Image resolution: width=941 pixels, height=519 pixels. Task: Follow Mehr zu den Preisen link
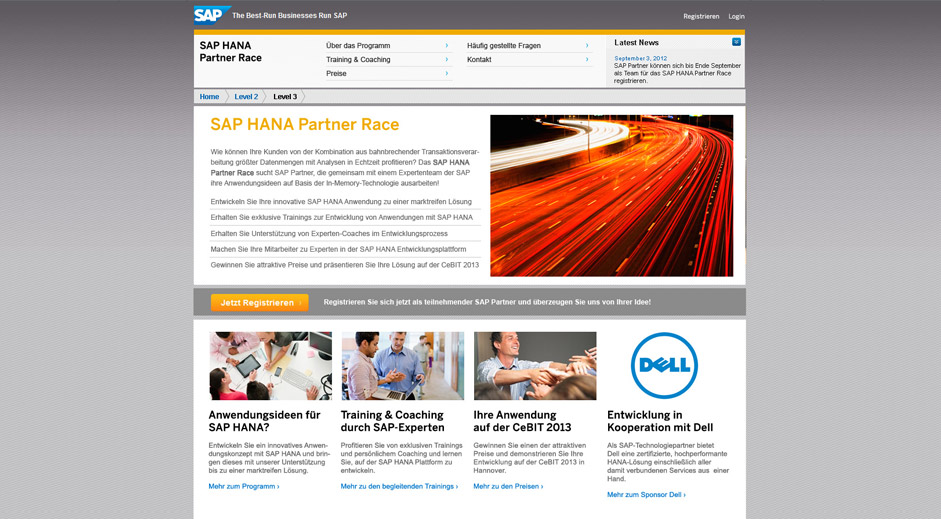click(x=508, y=487)
